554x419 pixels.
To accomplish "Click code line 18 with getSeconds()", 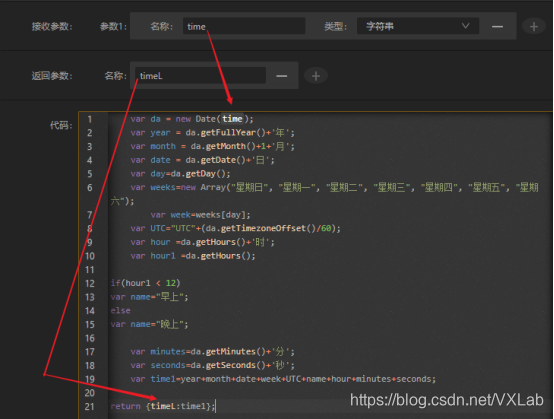I will click(x=212, y=365).
